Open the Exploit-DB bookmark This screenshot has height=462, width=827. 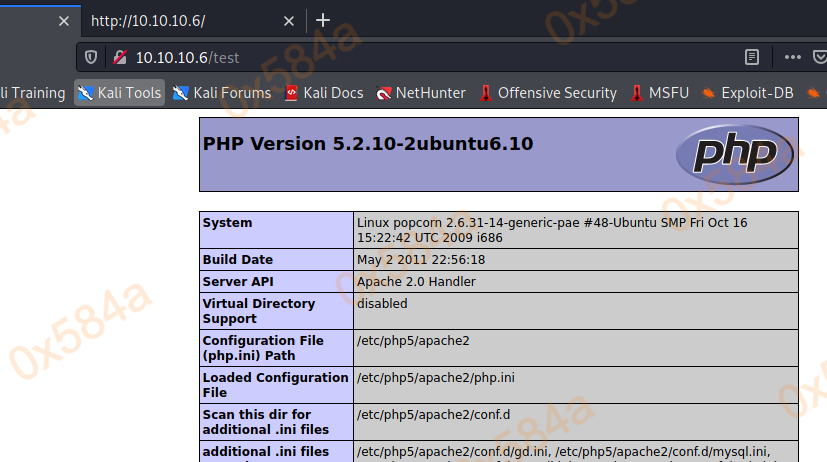point(746,93)
